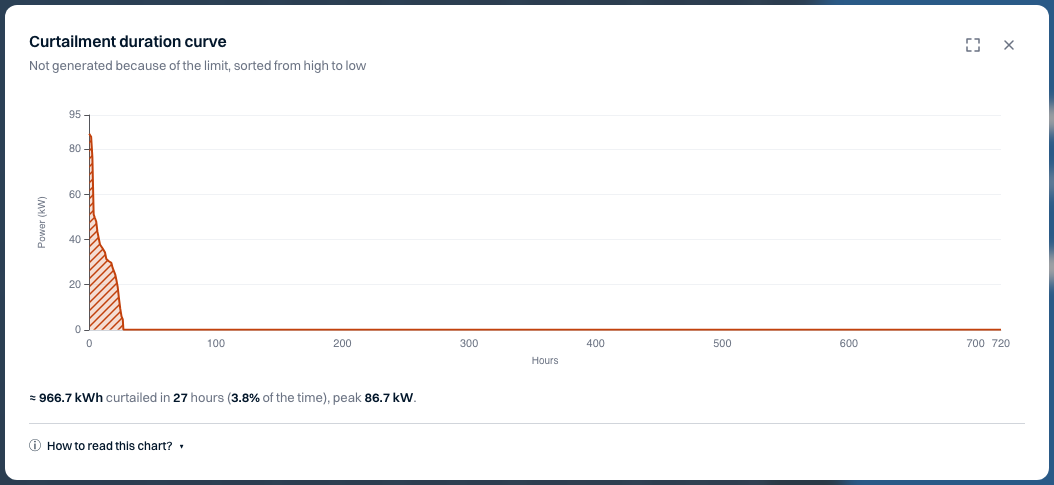This screenshot has width=1054, height=485.
Task: Click the 100 hours x-axis tick label
Action: pyautogui.click(x=216, y=343)
